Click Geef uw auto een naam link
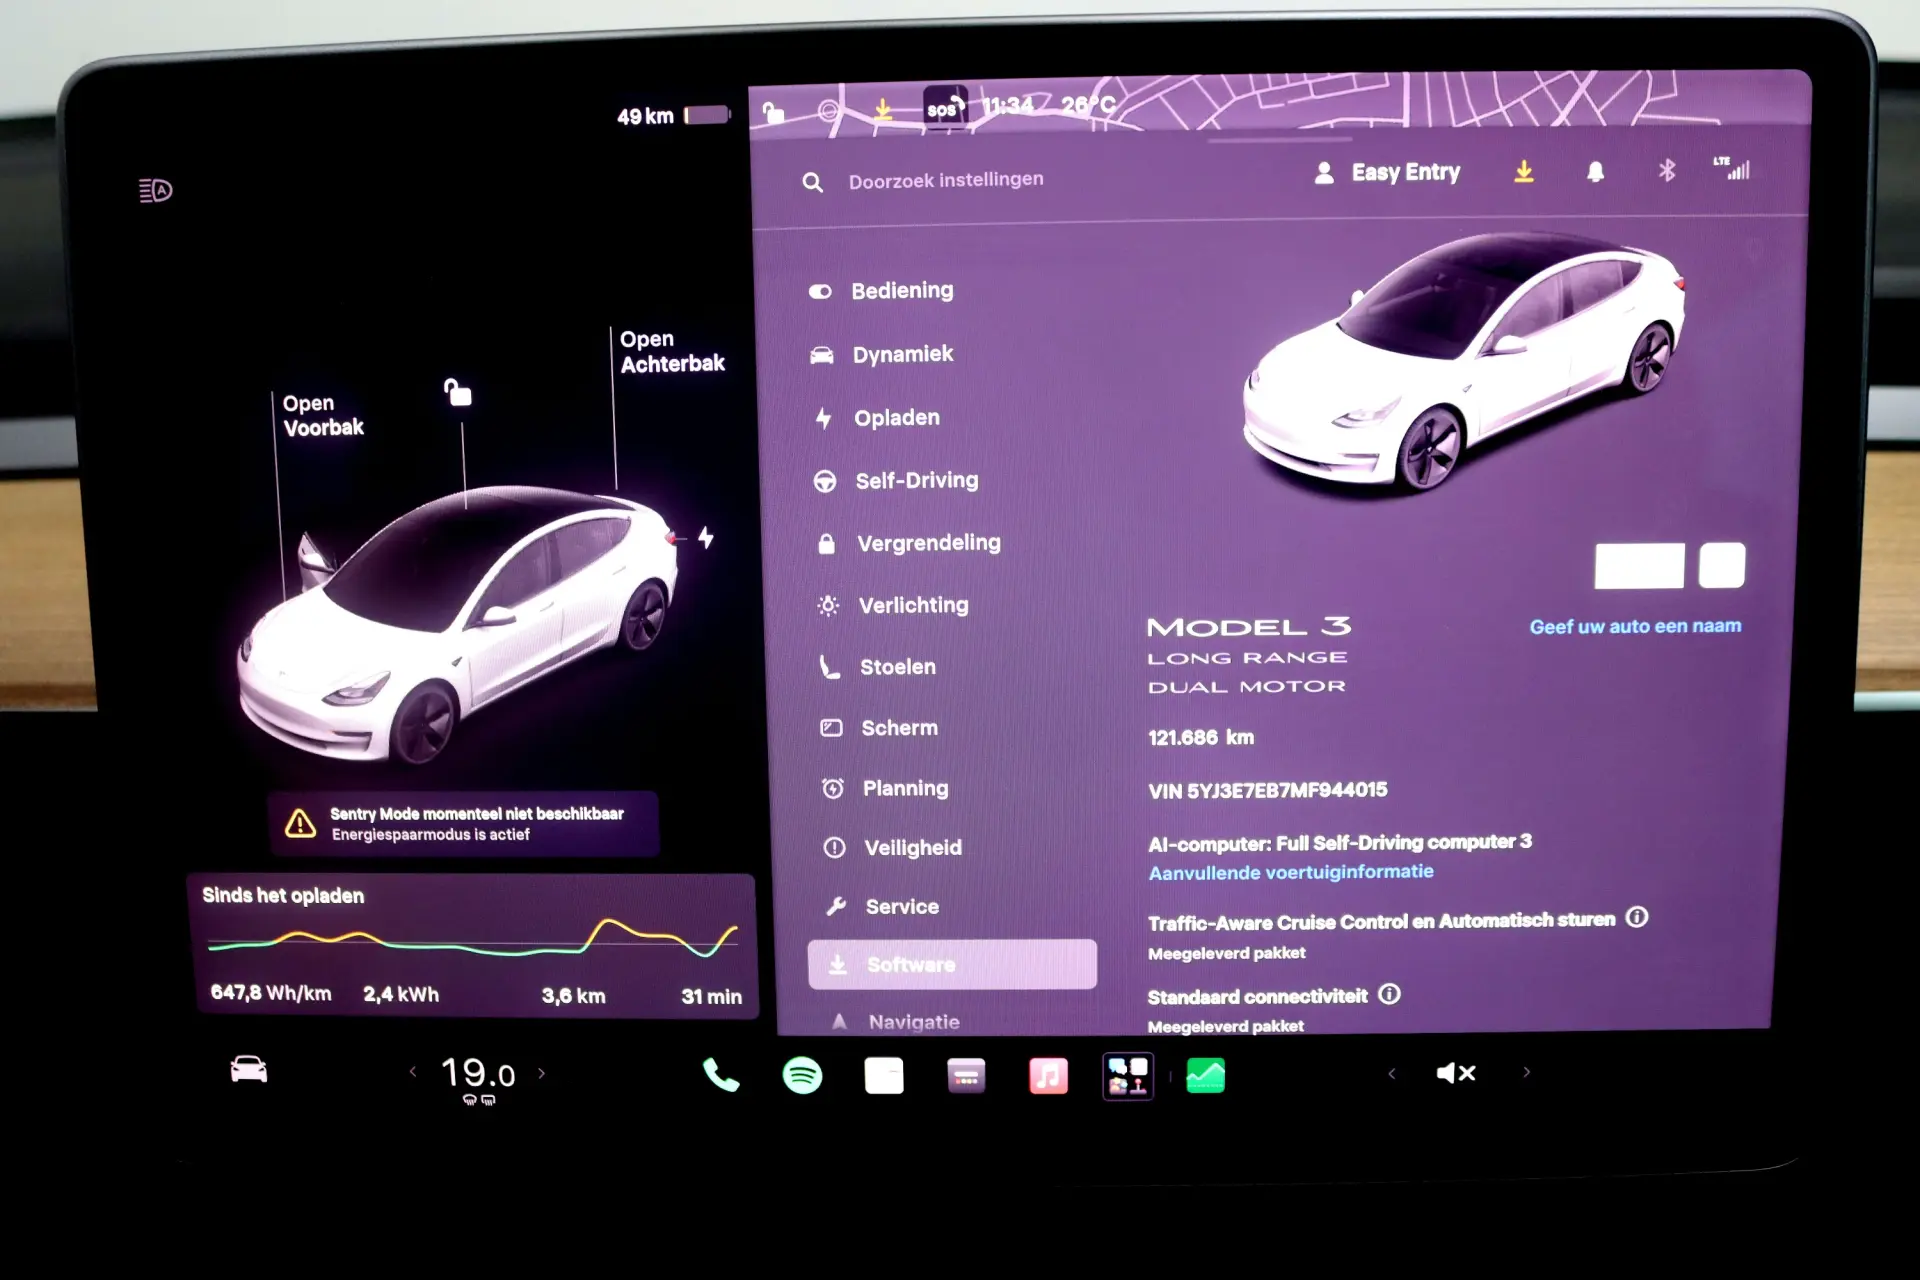Screen dimensions: 1920x1280 (x=1635, y=626)
